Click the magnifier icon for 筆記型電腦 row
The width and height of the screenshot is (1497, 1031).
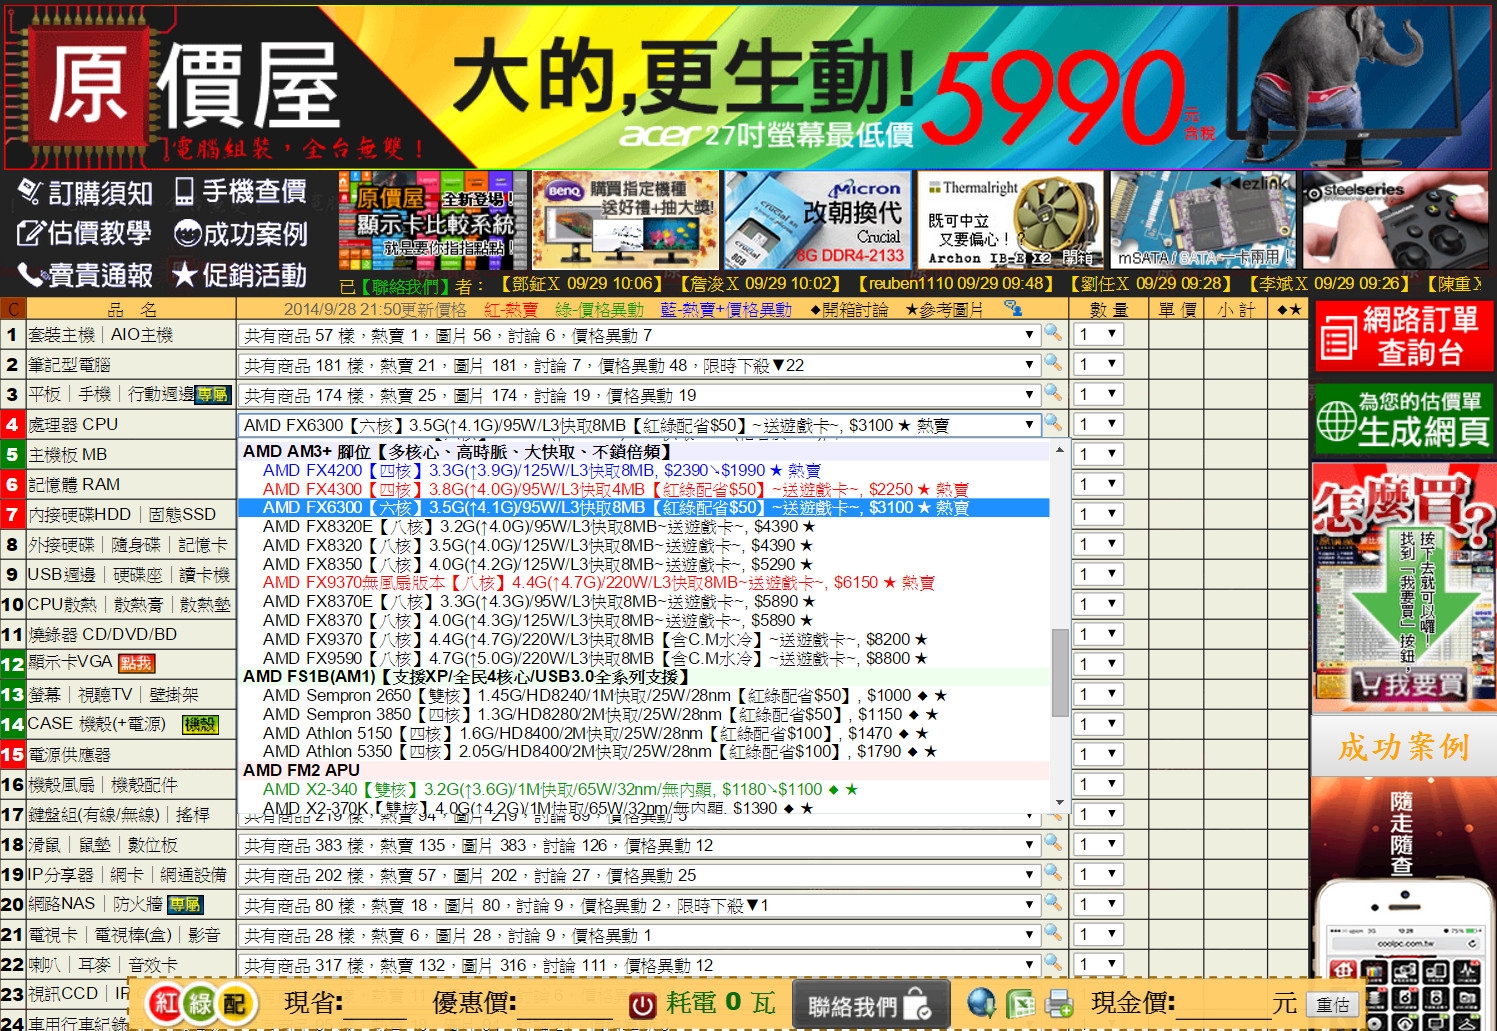pyautogui.click(x=1053, y=363)
